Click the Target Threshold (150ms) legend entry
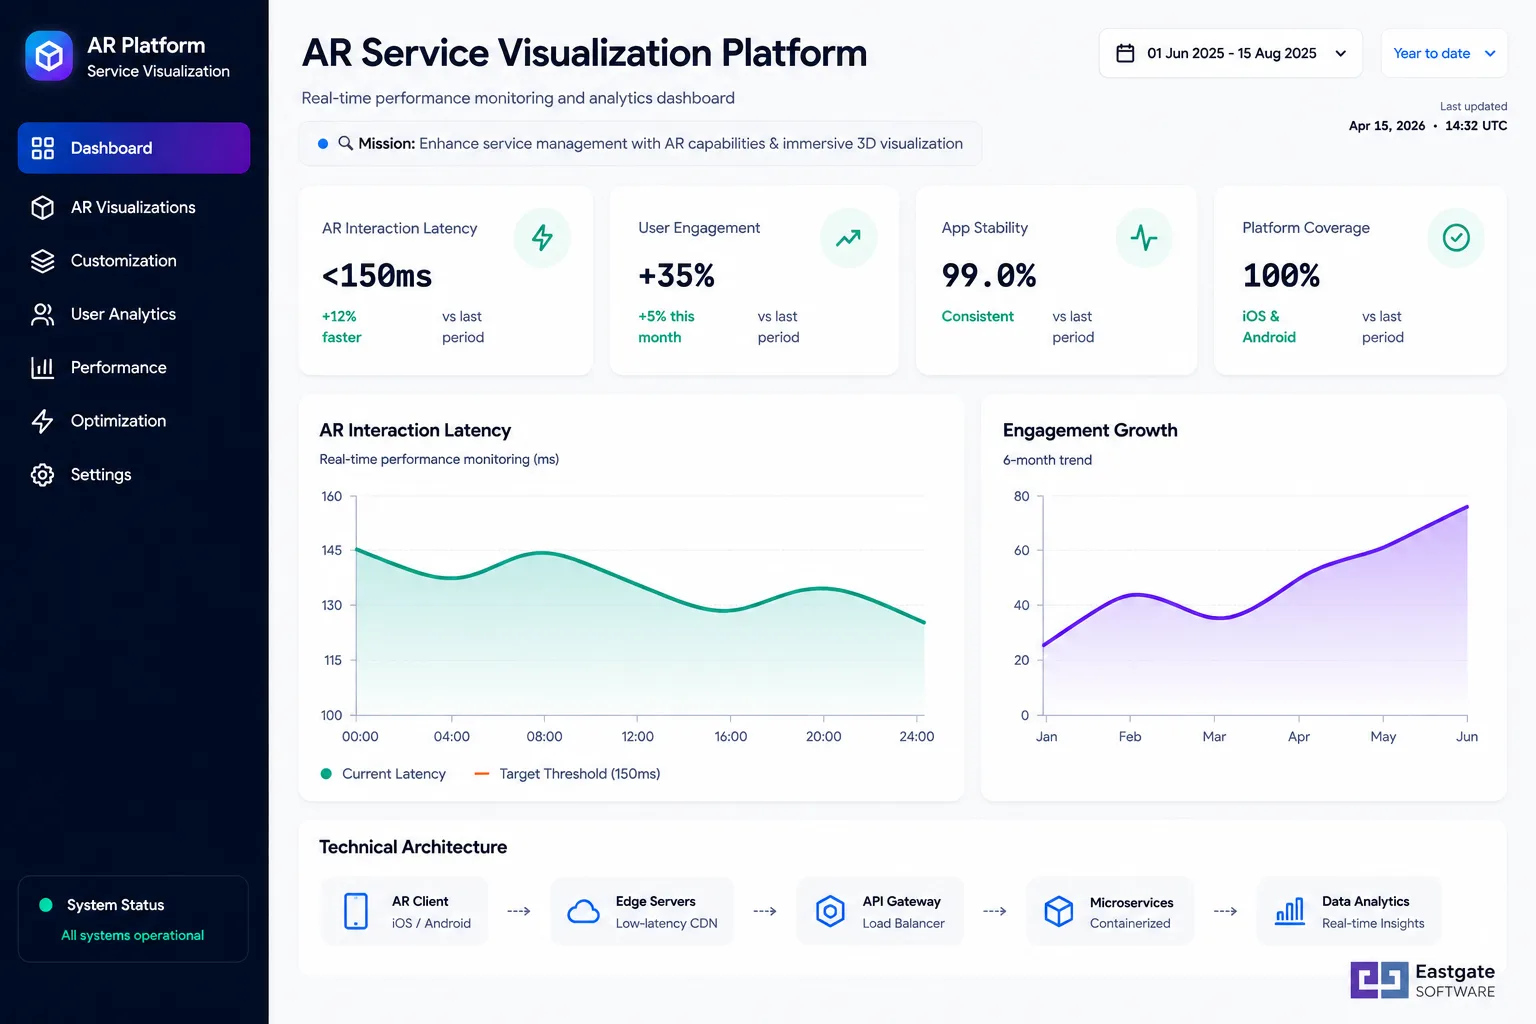Viewport: 1536px width, 1024px height. pos(567,774)
